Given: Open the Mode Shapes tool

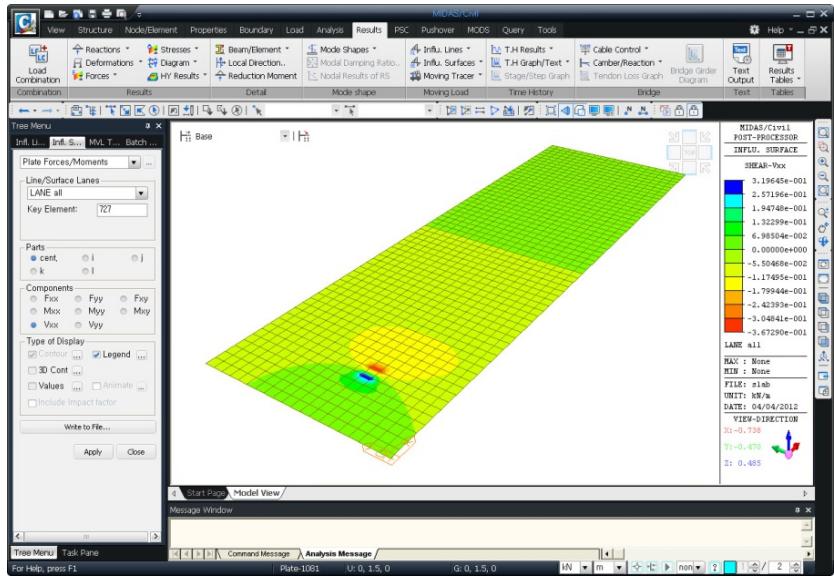Looking at the screenshot, I should click(x=342, y=49).
